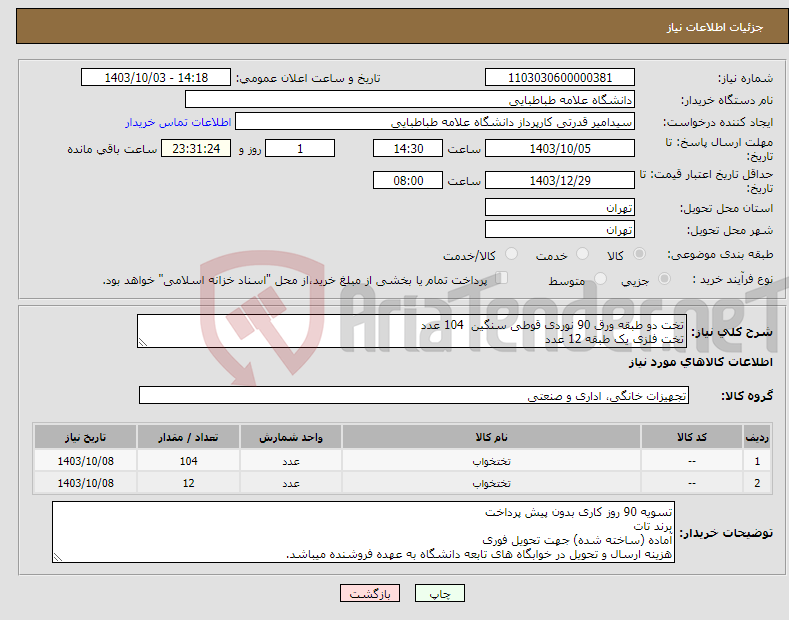Click تختخواب in row 2
This screenshot has height=620, width=789.
pos(491,484)
